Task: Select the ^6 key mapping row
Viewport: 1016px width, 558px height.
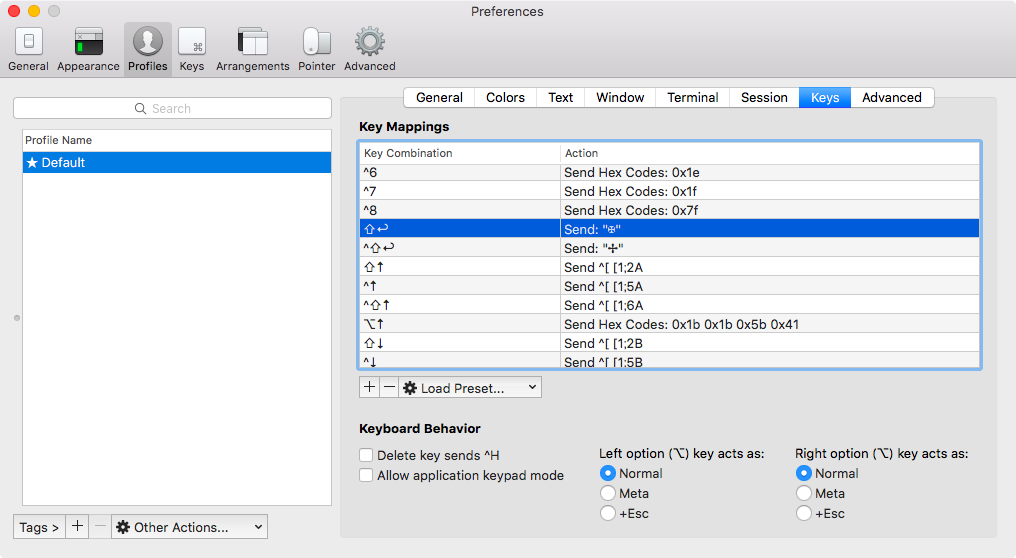Action: point(669,172)
